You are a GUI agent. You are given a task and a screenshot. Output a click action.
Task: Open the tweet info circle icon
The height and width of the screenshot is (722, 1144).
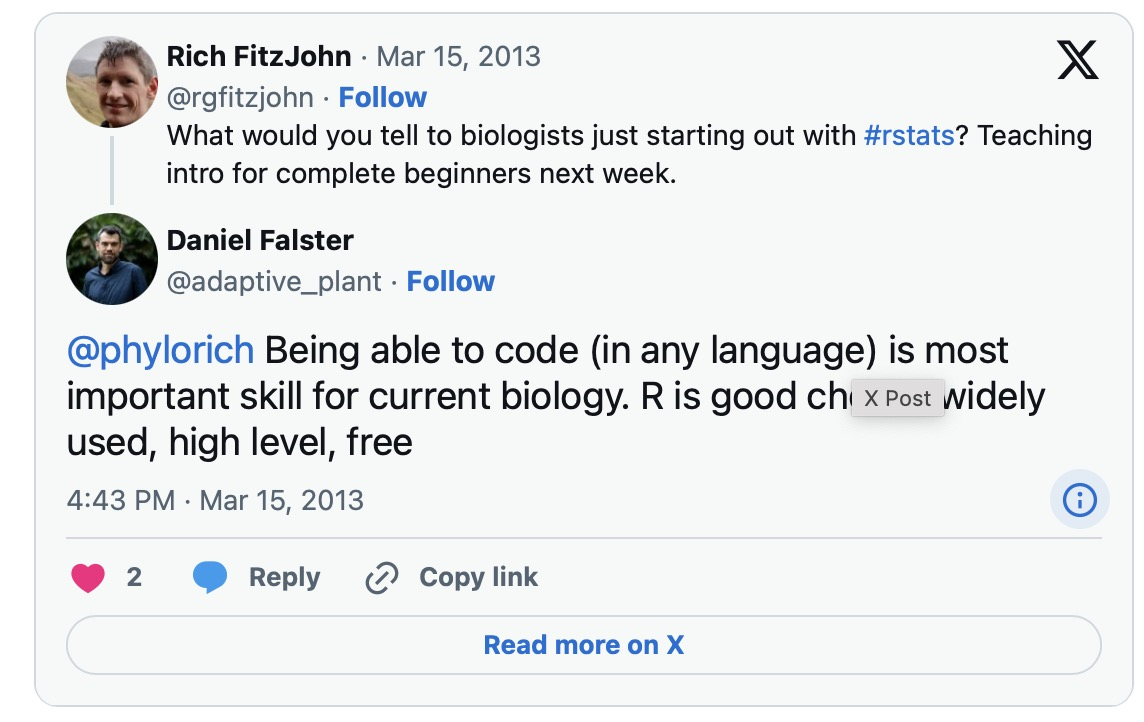click(1079, 500)
